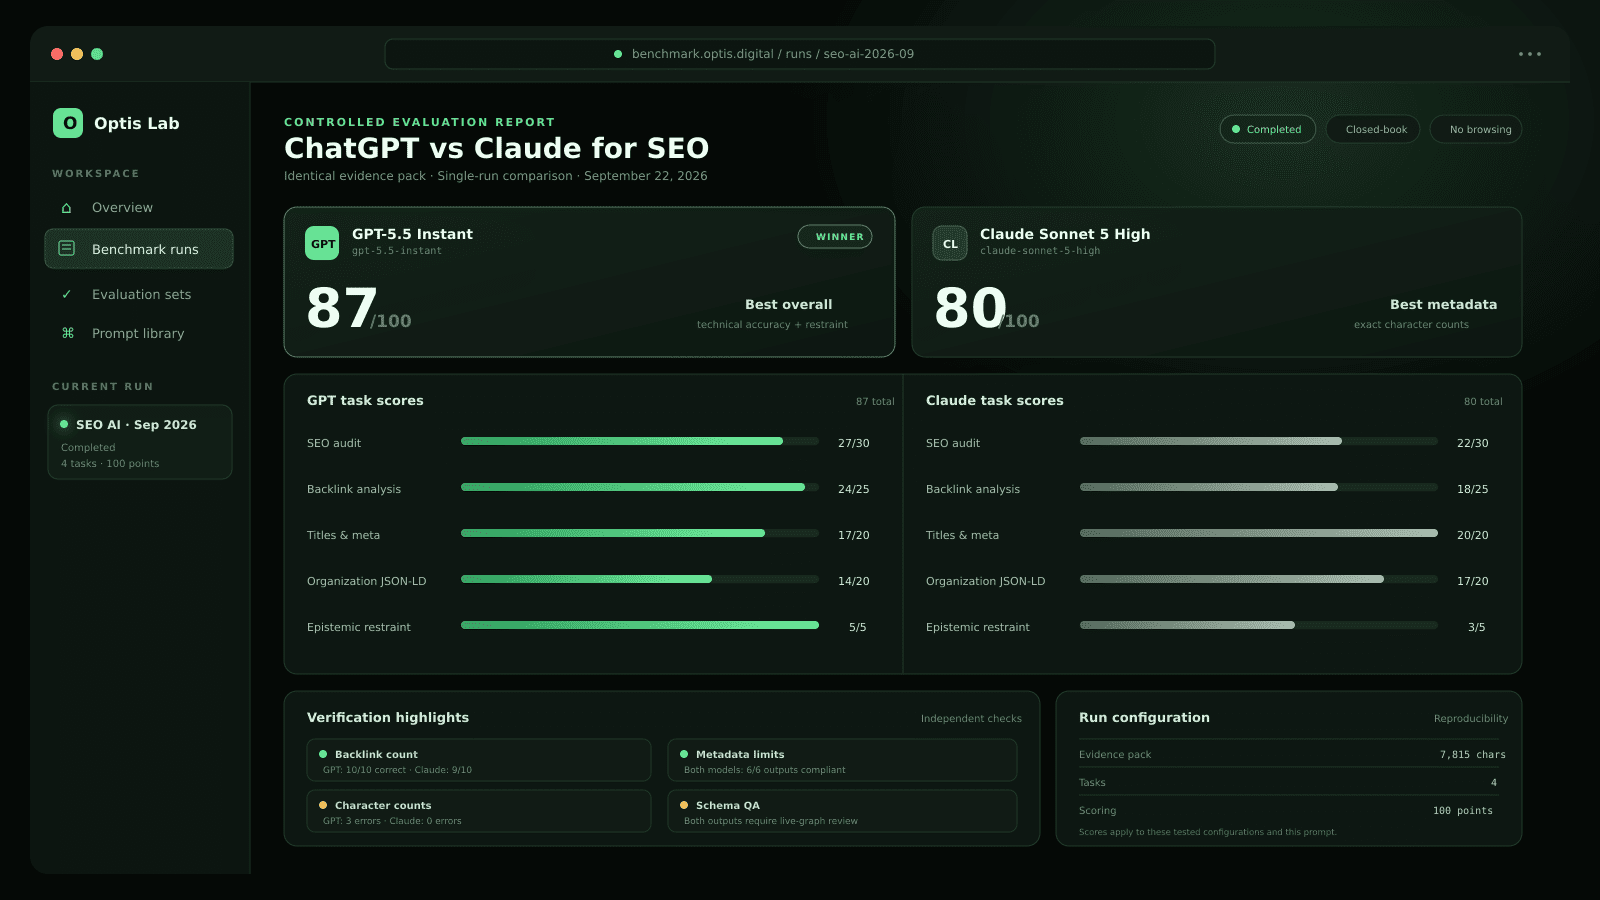The height and width of the screenshot is (900, 1600).
Task: Click the GPT Backlink analysis progress bar
Action: coord(640,487)
